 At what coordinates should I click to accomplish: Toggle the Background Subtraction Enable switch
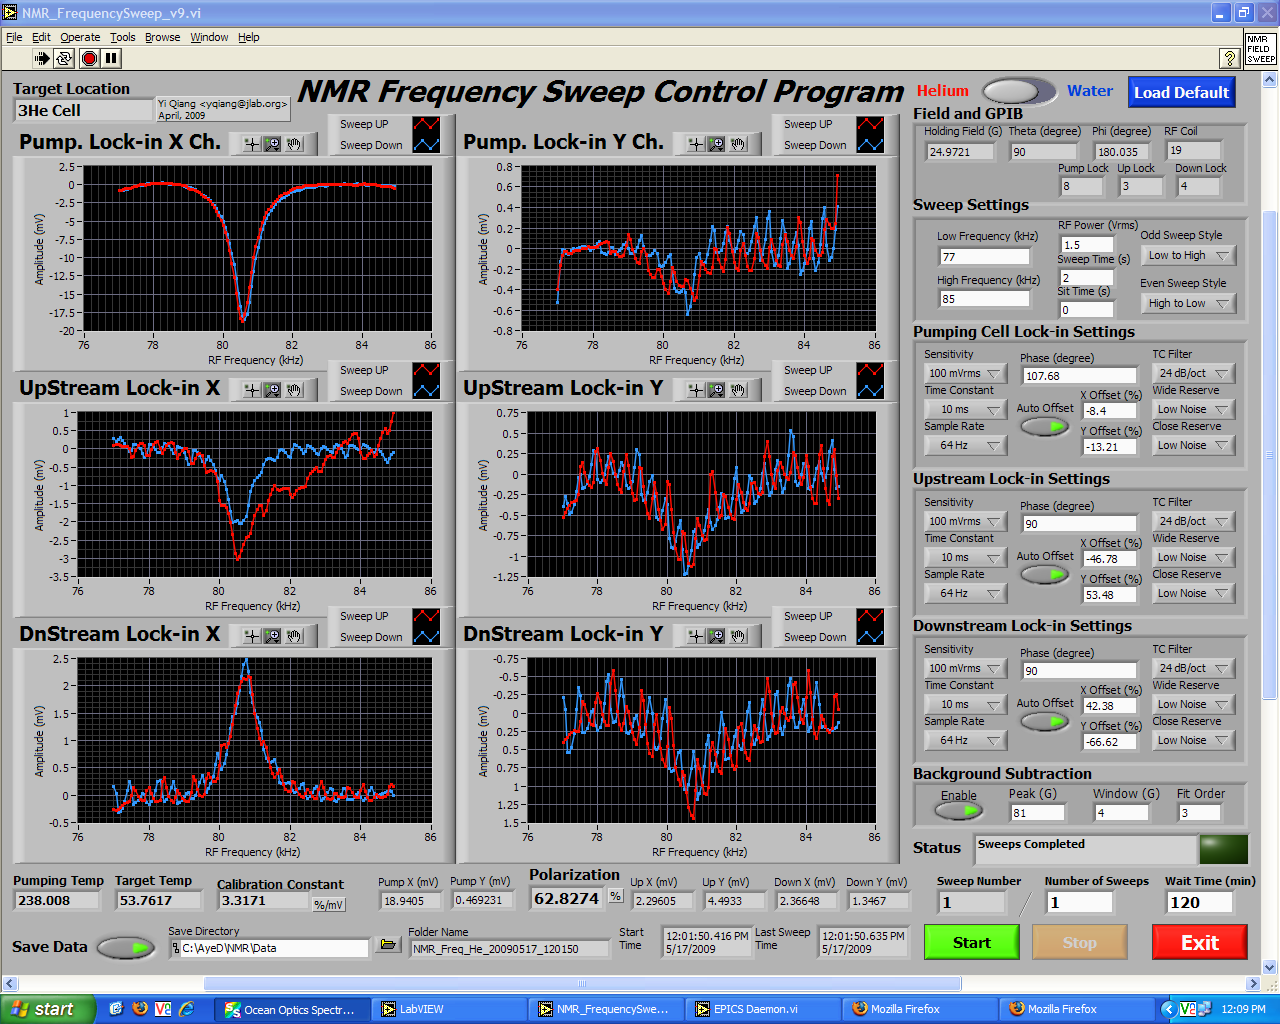[x=959, y=812]
